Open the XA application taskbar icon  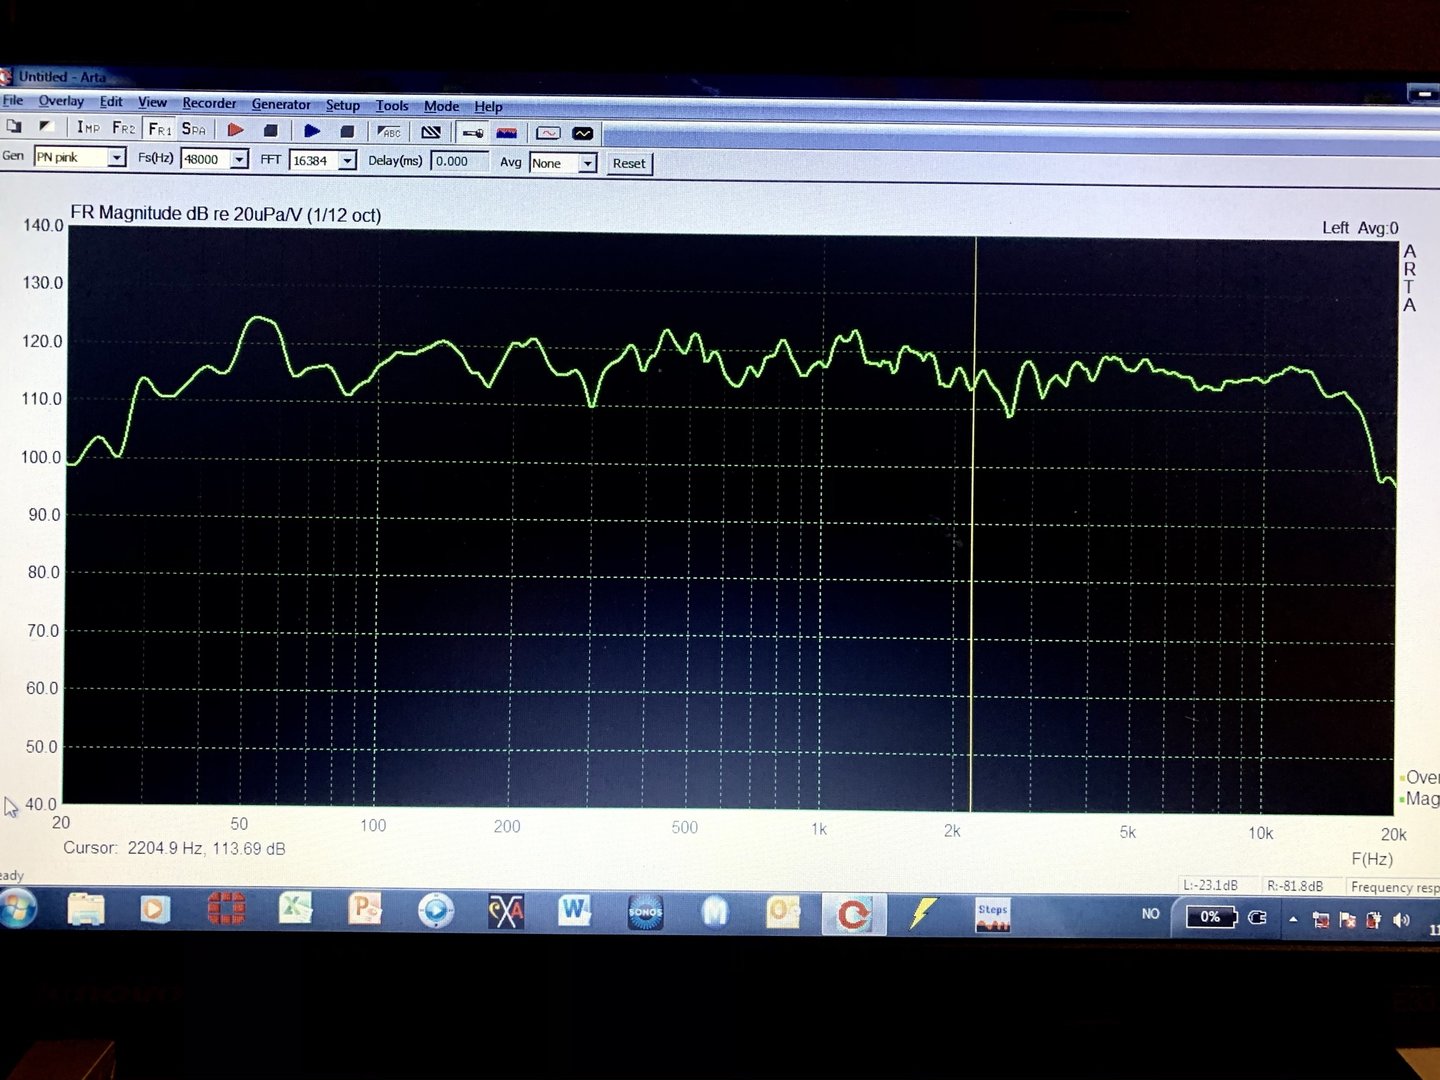pos(506,911)
